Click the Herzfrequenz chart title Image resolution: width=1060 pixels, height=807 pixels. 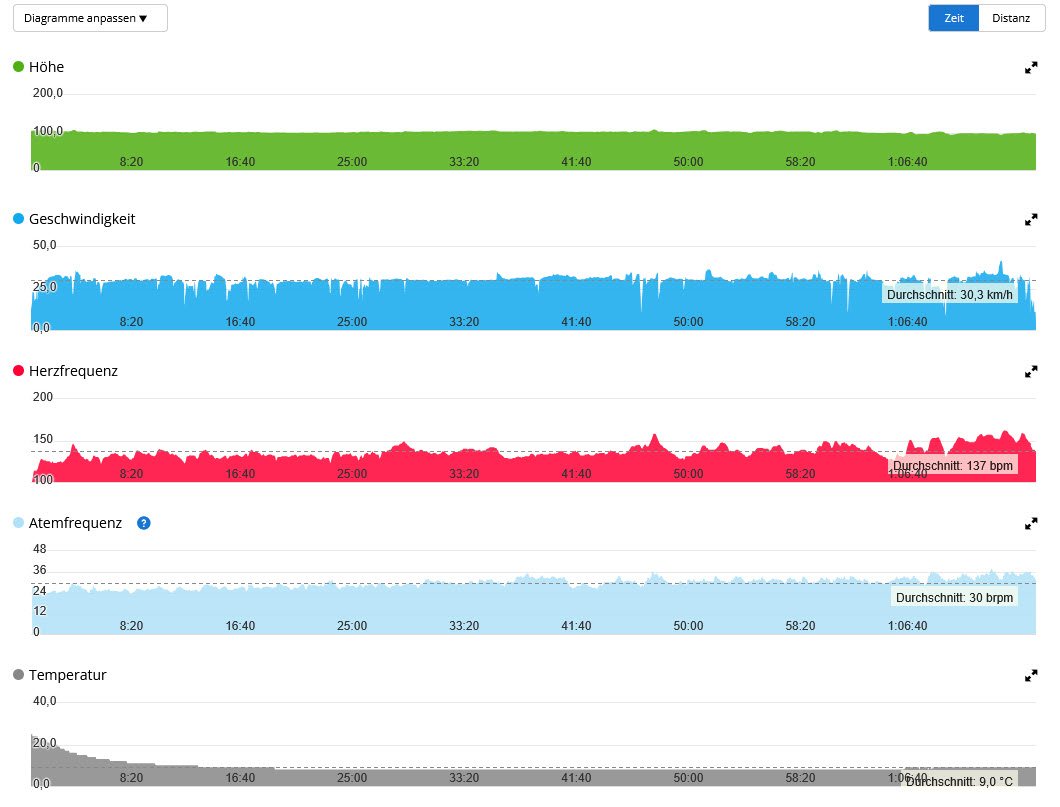click(x=73, y=371)
